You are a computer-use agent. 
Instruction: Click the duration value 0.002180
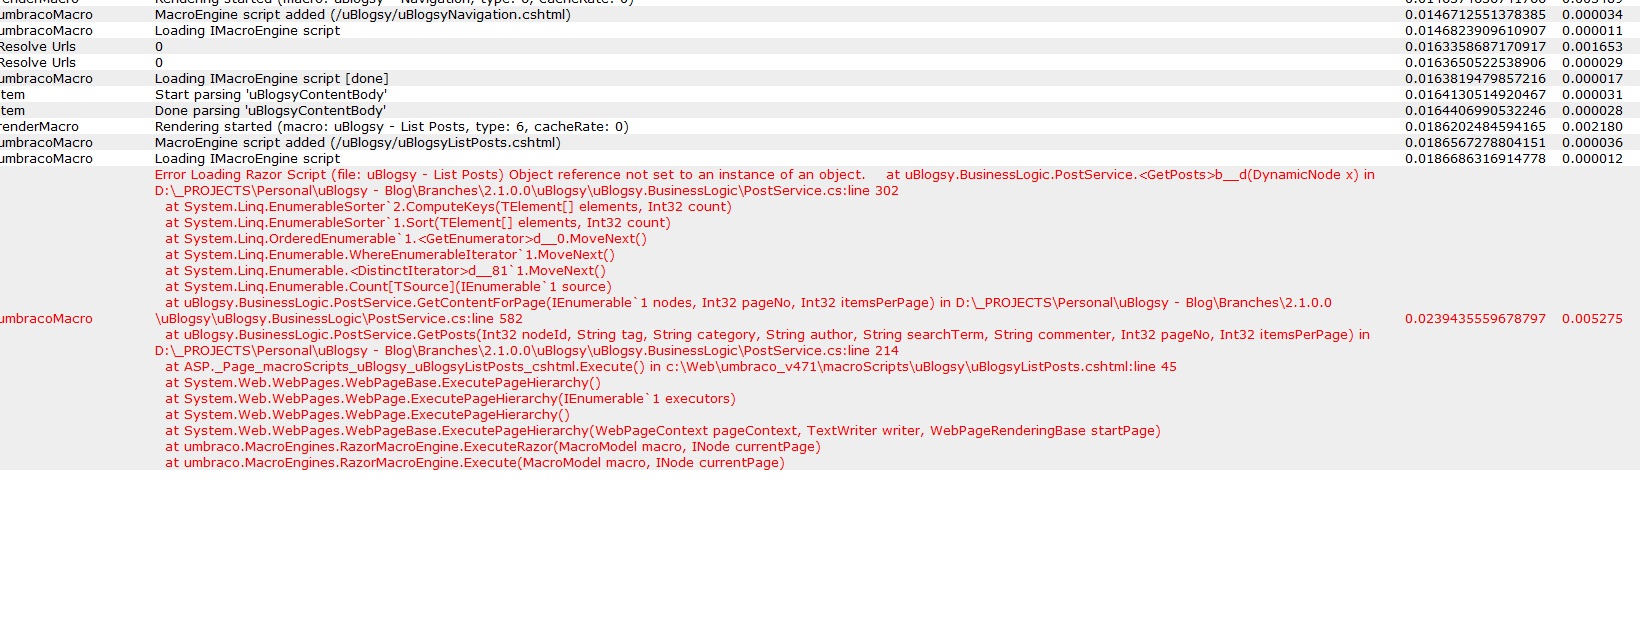(1593, 127)
